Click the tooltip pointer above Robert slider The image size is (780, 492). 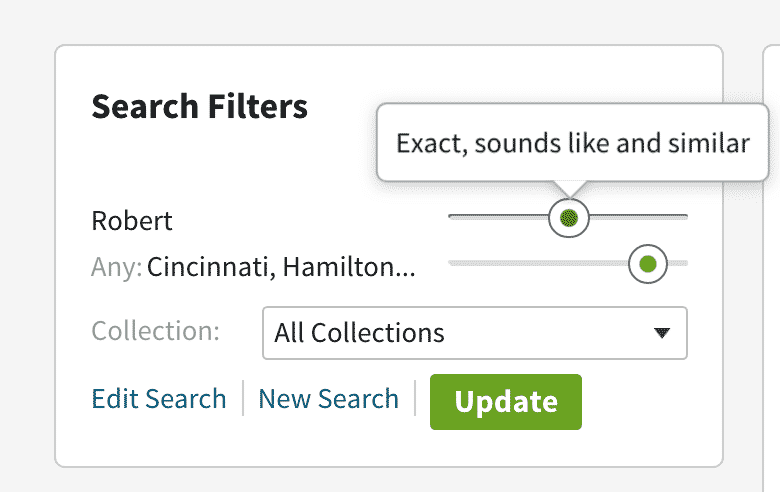(x=571, y=190)
